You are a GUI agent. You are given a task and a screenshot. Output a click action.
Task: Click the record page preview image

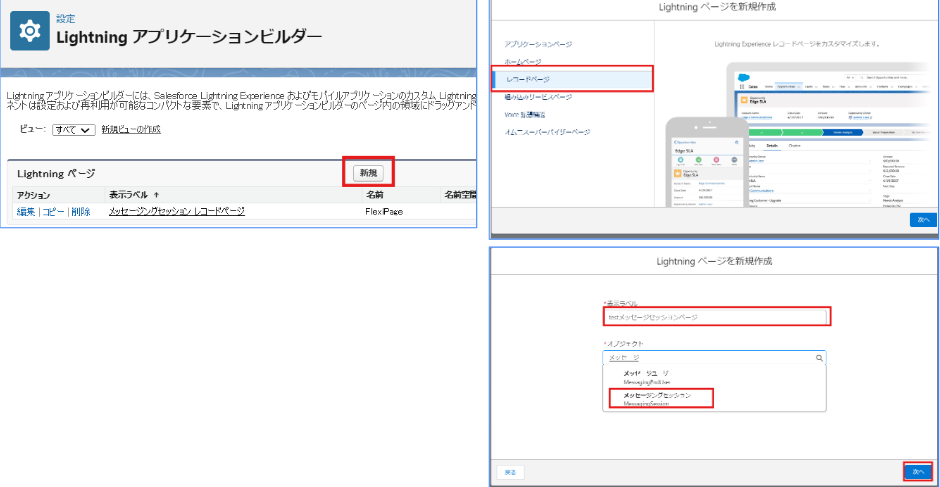(x=797, y=133)
